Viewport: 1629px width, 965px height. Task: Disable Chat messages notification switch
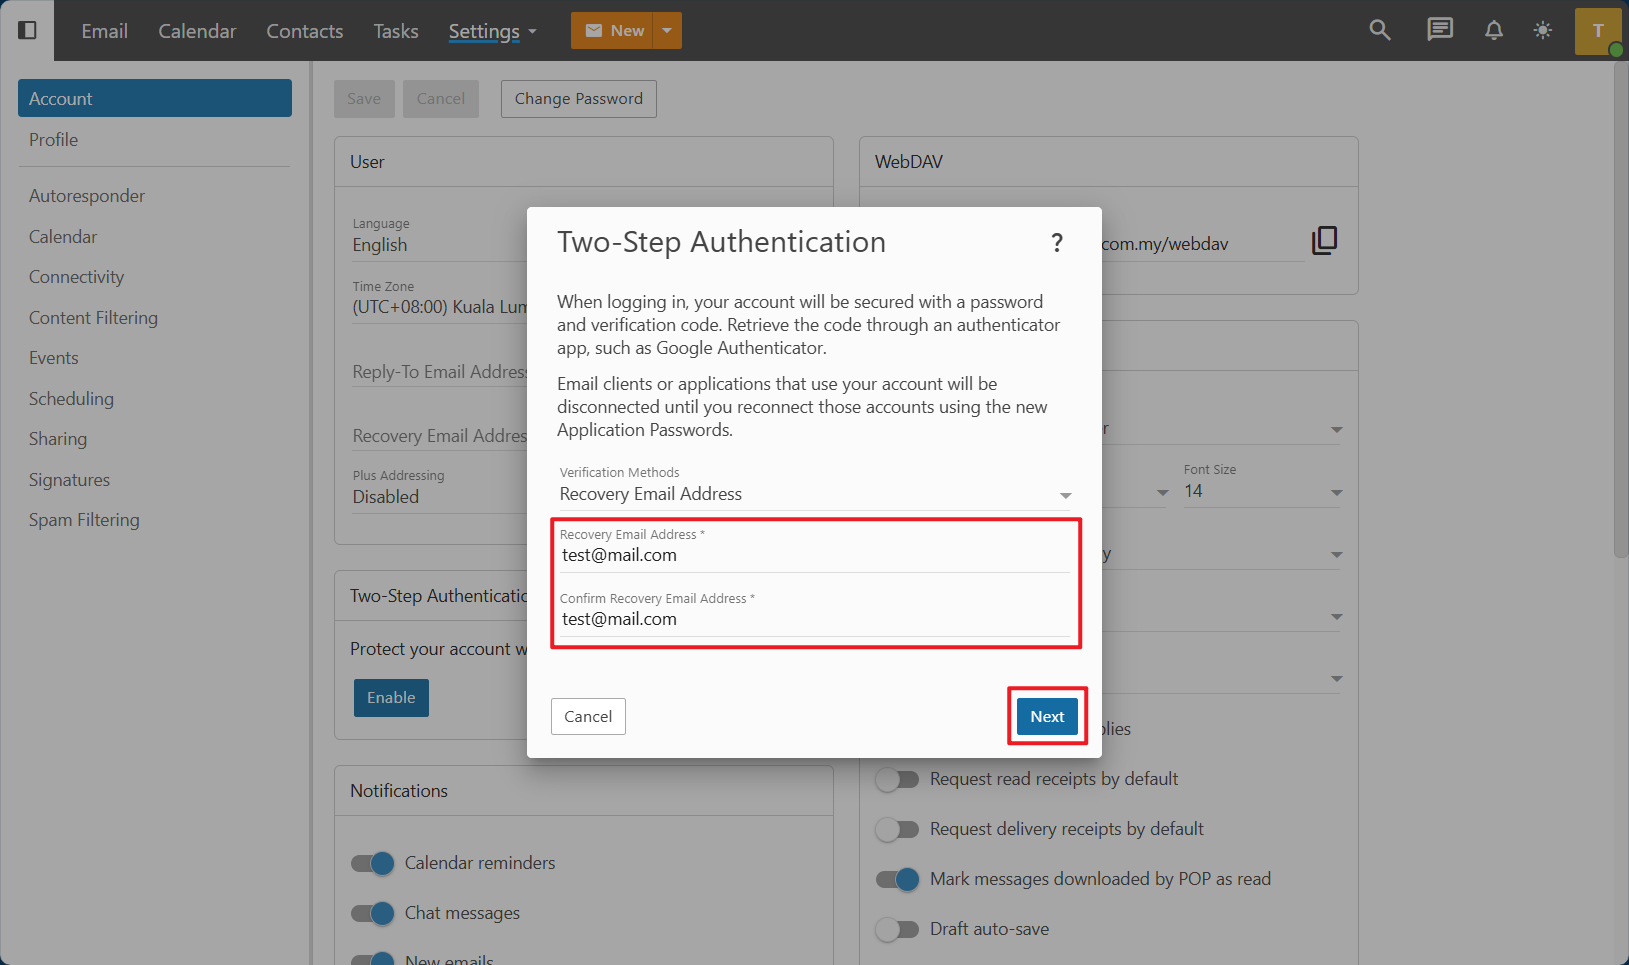coord(373,913)
